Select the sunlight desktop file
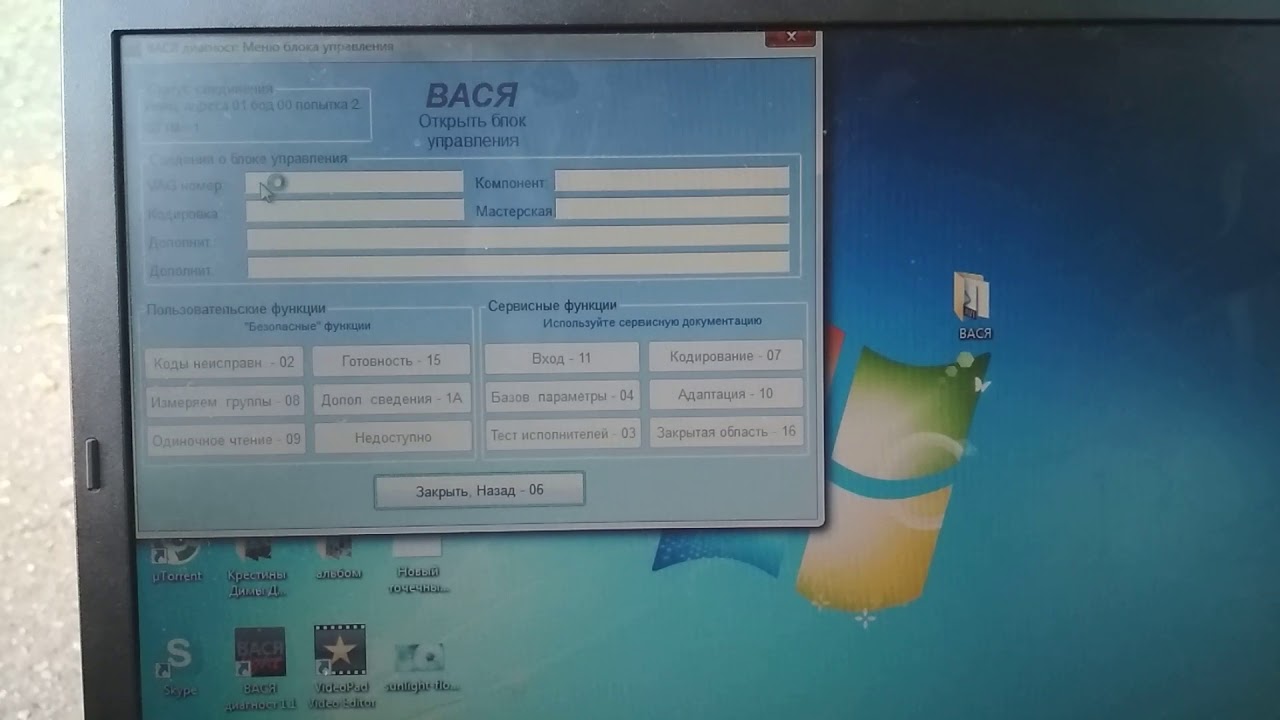Screen dimensions: 1280x720 point(422,667)
